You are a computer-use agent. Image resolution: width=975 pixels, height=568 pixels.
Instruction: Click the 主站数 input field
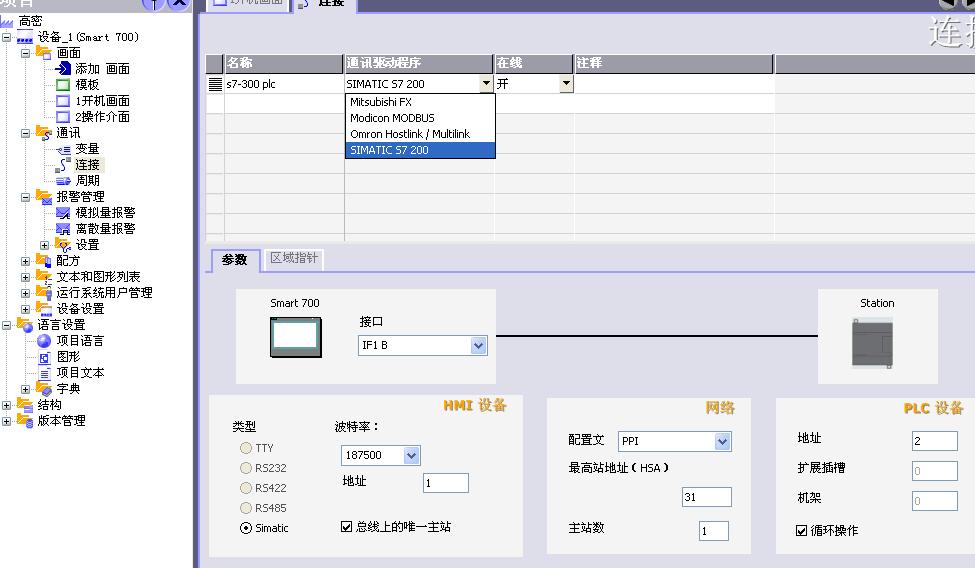(x=714, y=531)
